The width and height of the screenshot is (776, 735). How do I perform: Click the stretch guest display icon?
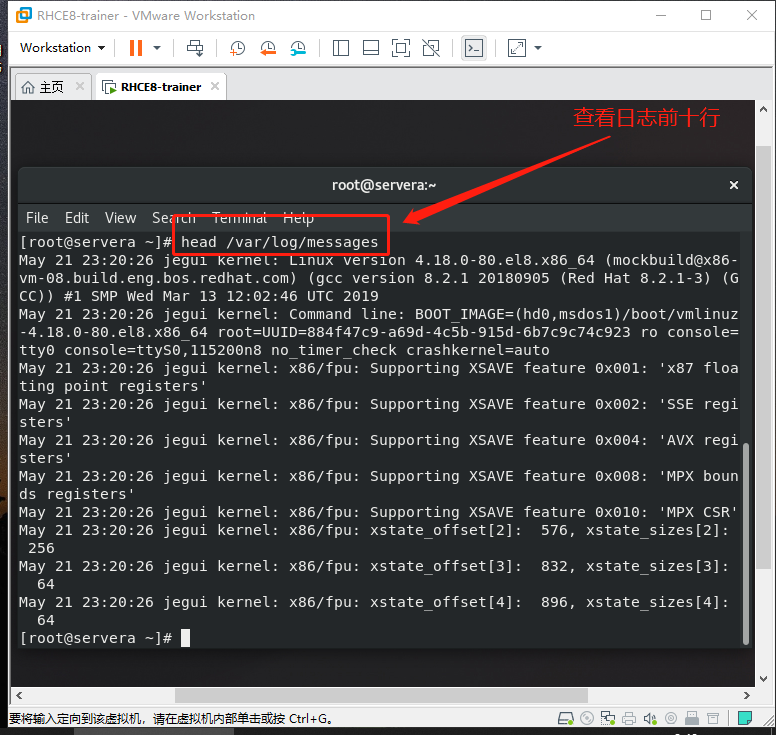(517, 48)
